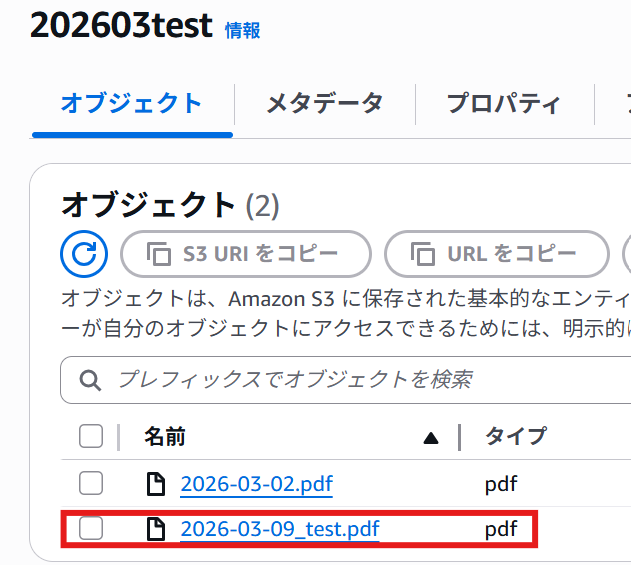This screenshot has width=631, height=565.
Task: Open the プロパティ tab
Action: [x=504, y=103]
